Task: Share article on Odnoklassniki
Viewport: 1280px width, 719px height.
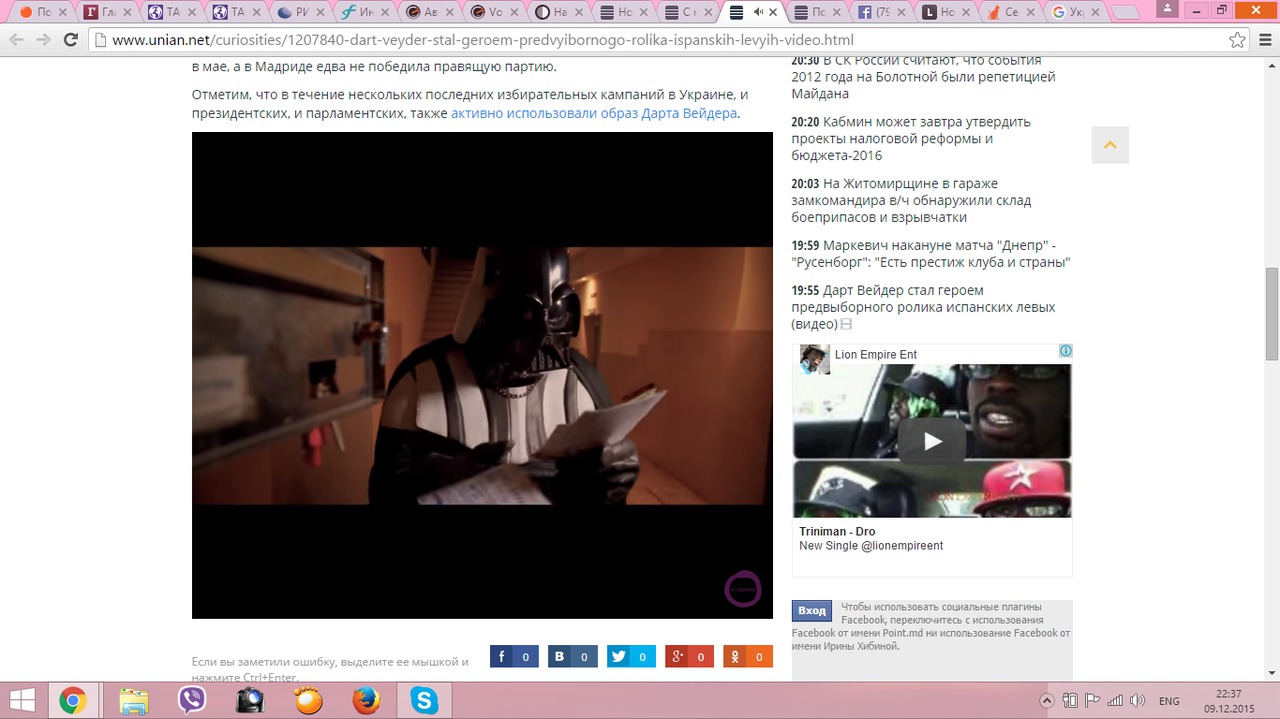Action: click(748, 657)
